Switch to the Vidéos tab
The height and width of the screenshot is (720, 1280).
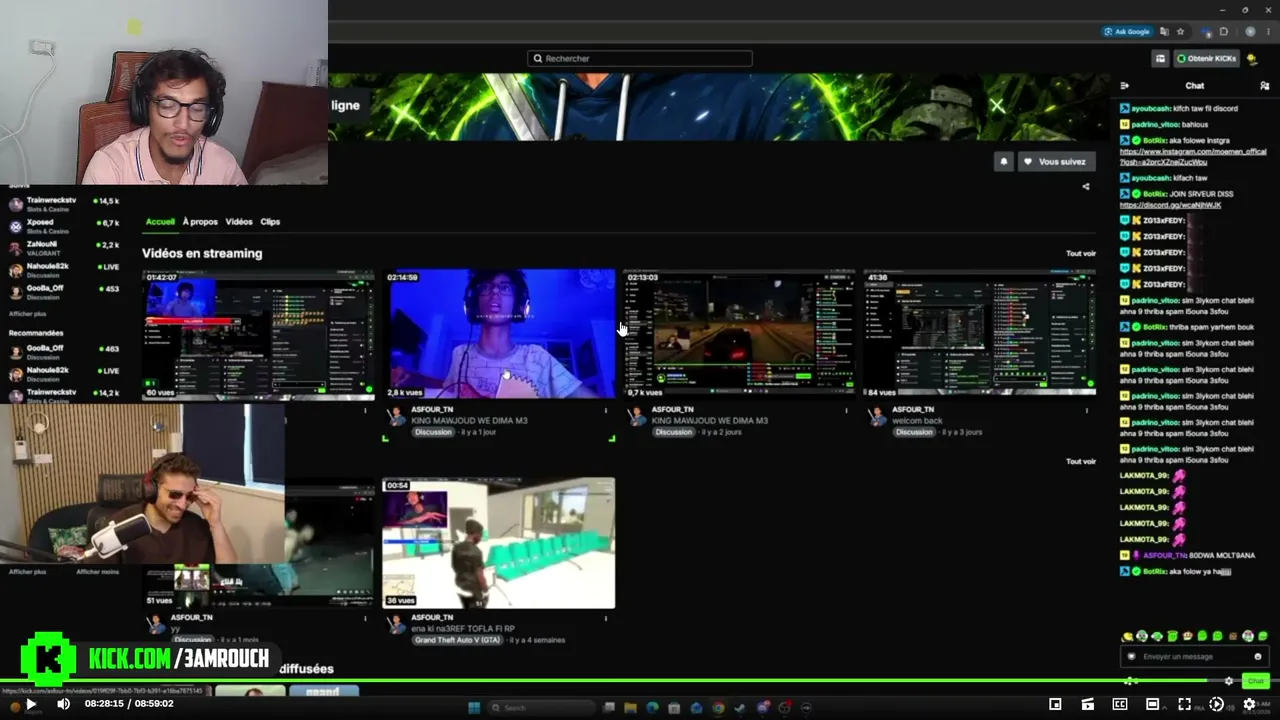click(239, 222)
